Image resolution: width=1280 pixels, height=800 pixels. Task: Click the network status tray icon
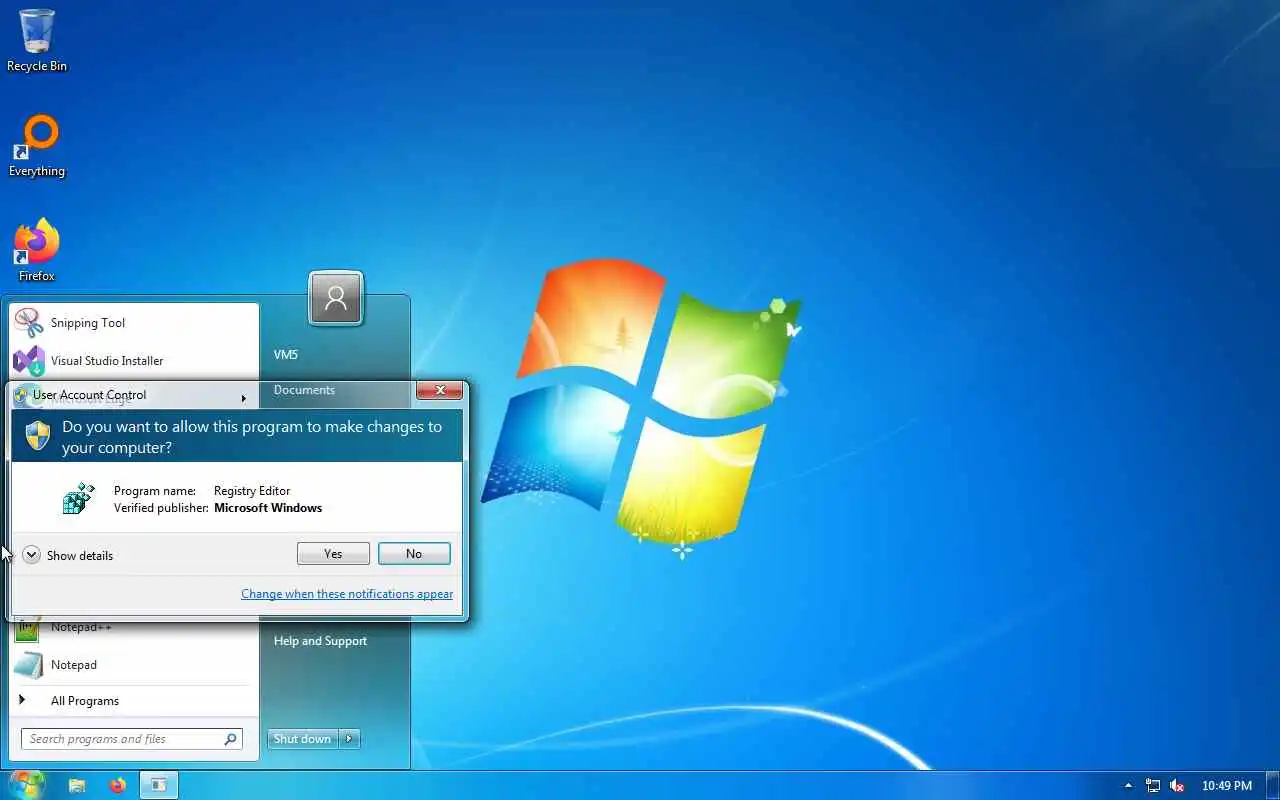[x=1153, y=786]
